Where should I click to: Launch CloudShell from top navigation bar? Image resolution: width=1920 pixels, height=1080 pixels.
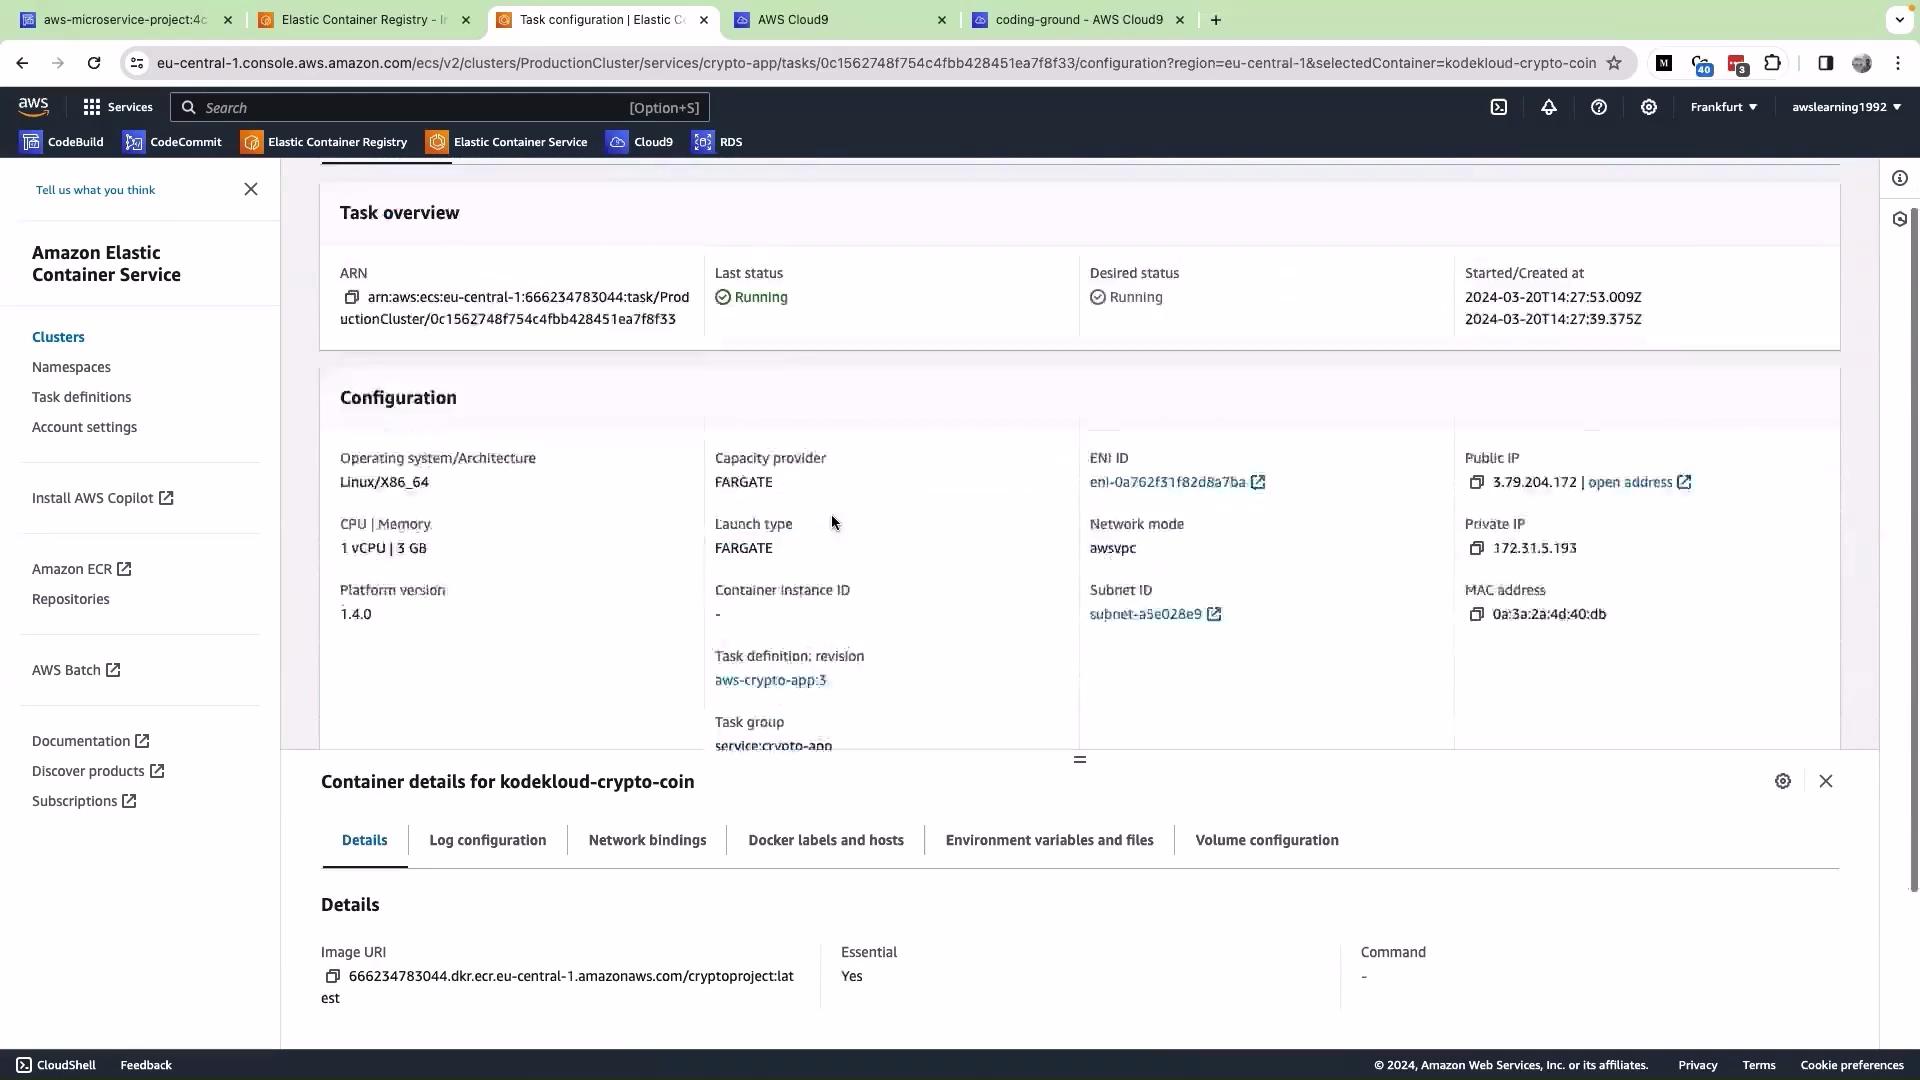pyautogui.click(x=1499, y=107)
